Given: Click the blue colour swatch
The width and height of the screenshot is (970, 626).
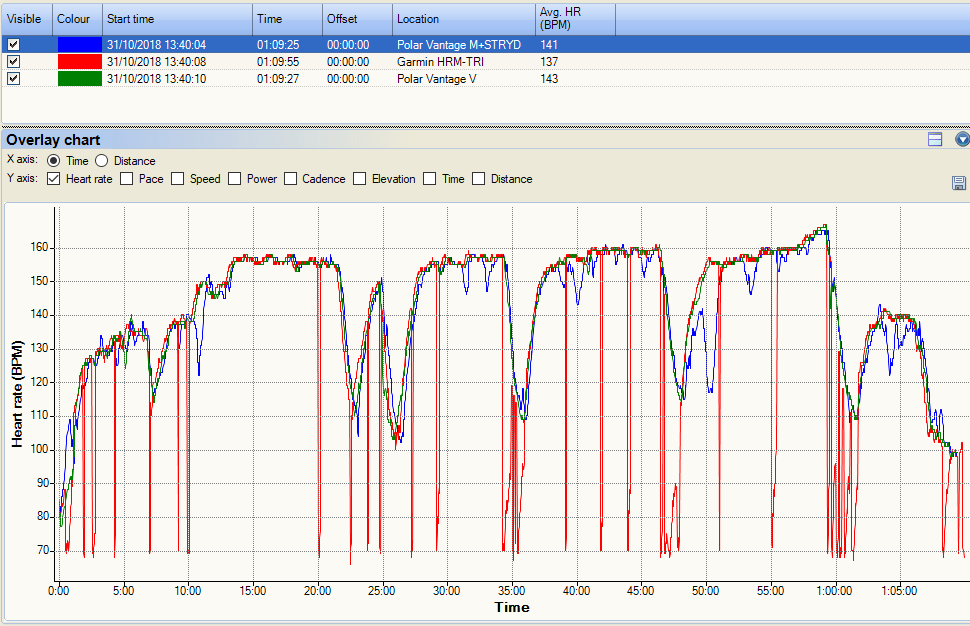Looking at the screenshot, I should pos(79,45).
